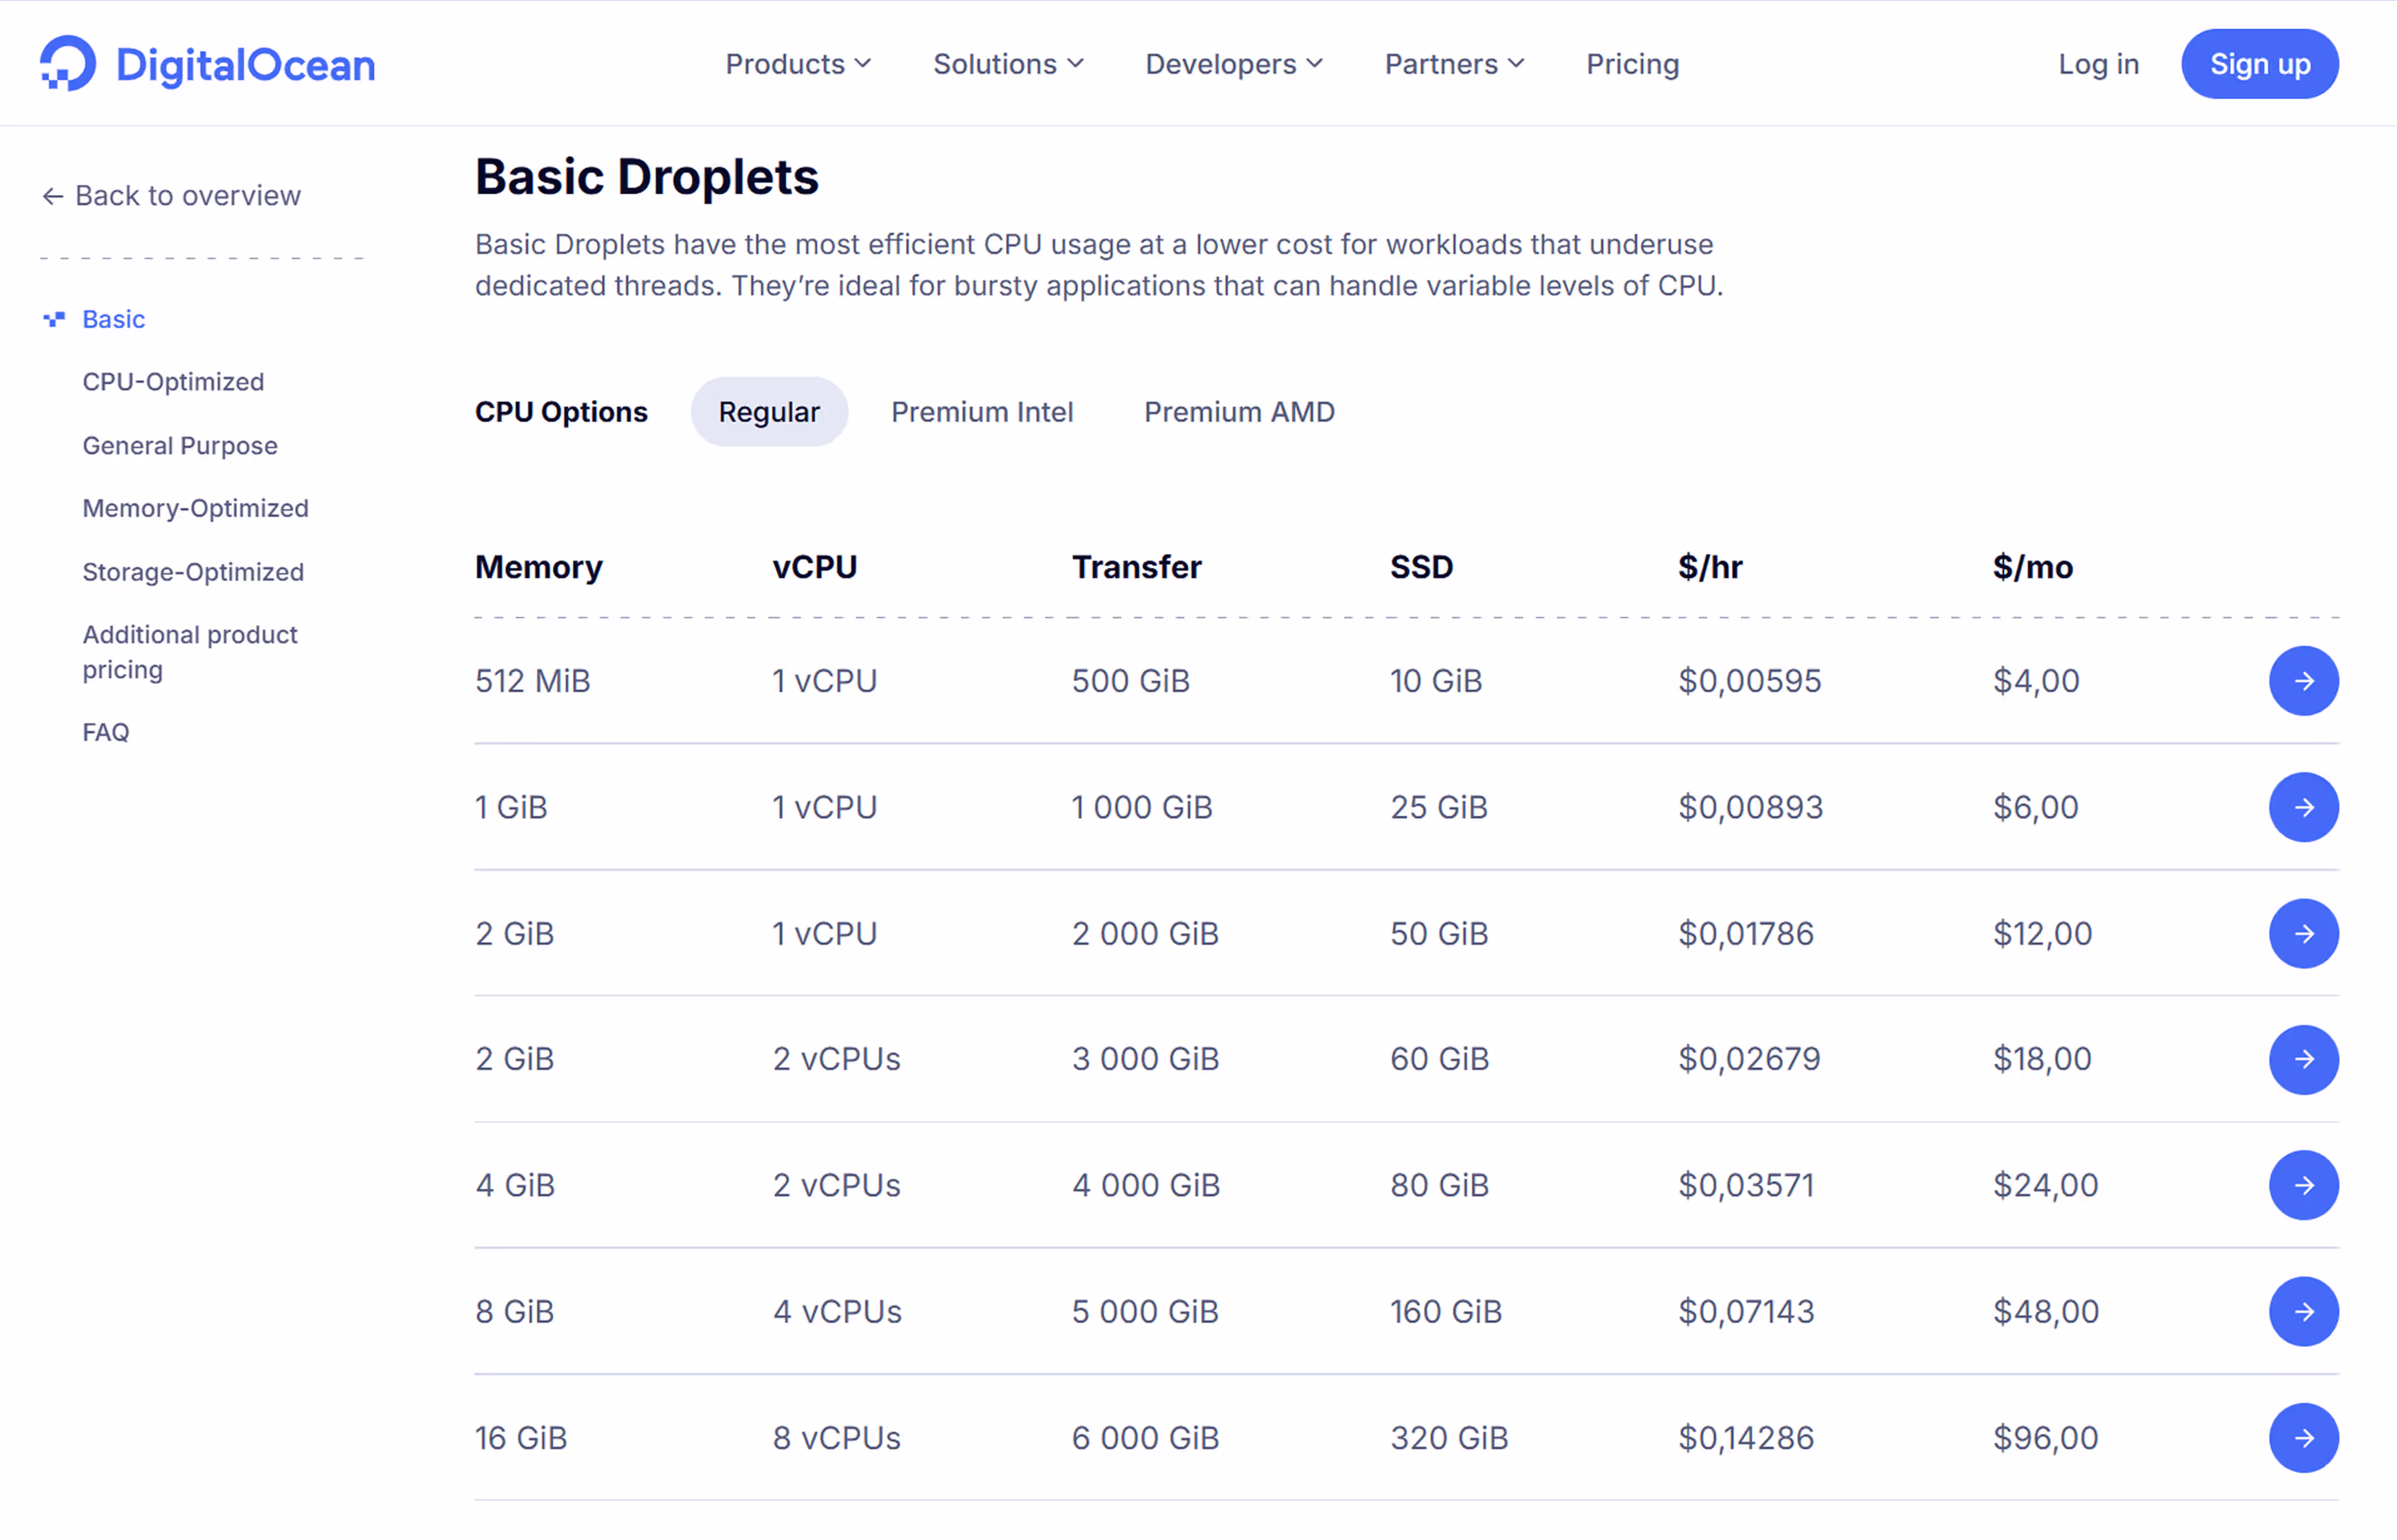Switch to Premium AMD CPU option

1238,412
